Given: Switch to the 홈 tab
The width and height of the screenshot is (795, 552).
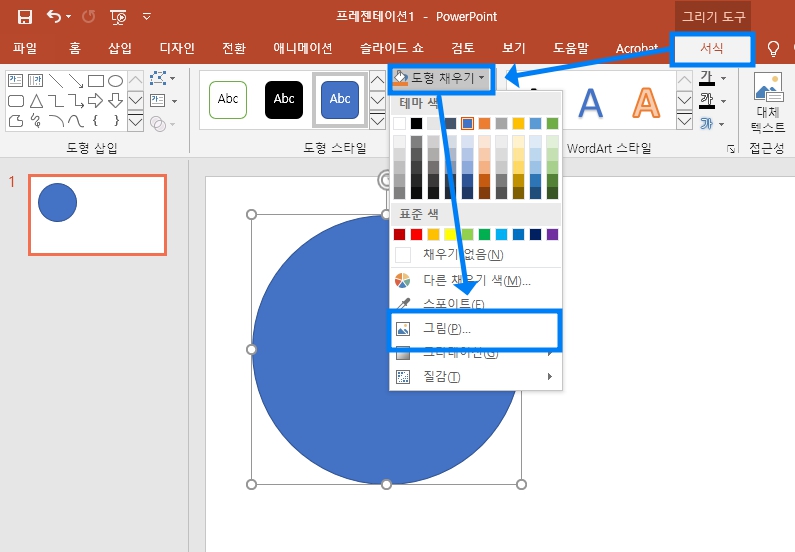Looking at the screenshot, I should click(75, 48).
